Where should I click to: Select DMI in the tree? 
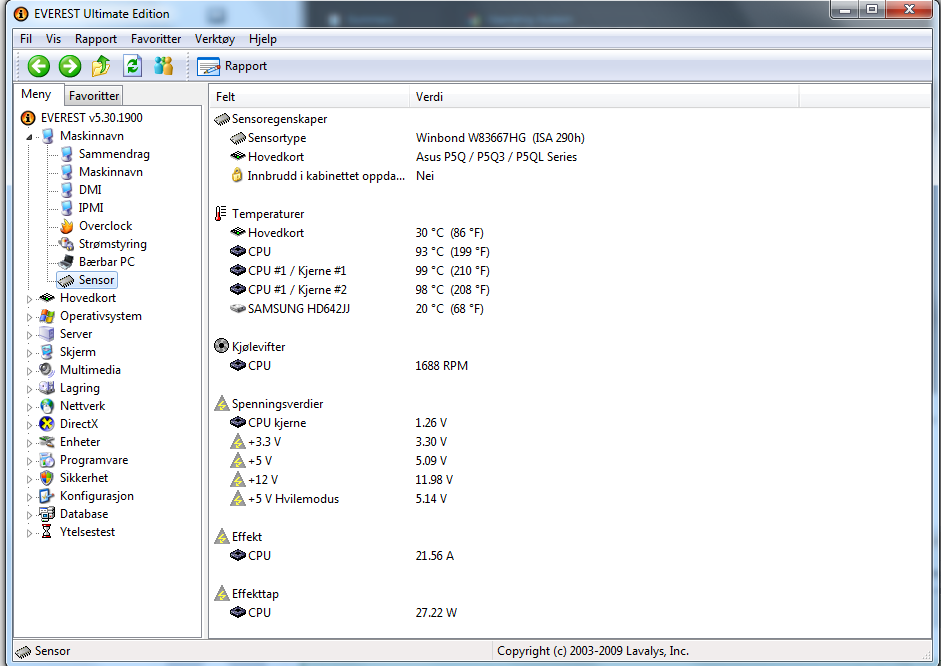coord(90,190)
